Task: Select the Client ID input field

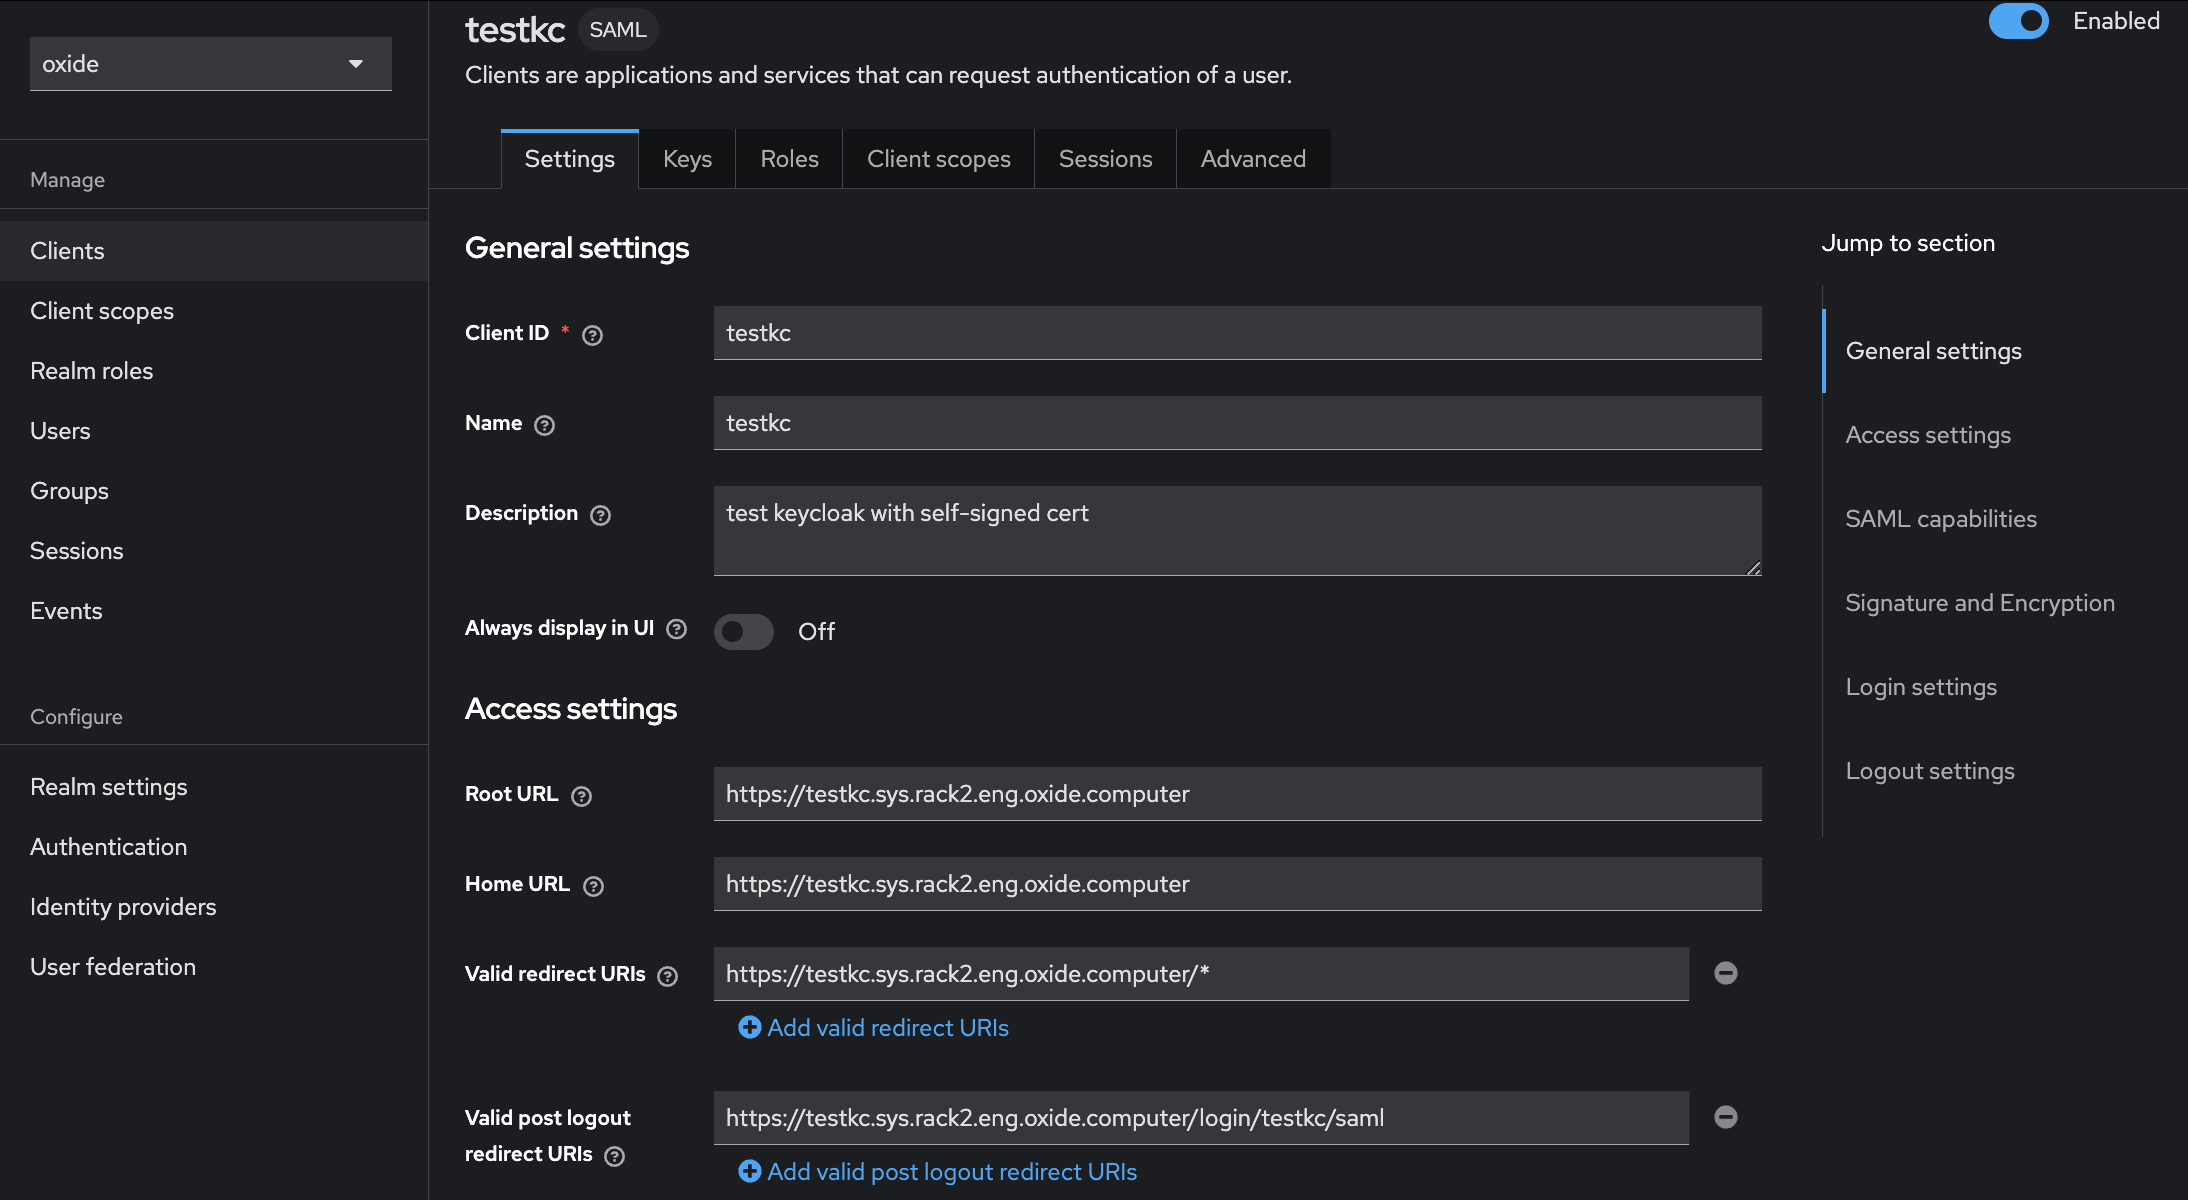Action: pyautogui.click(x=1238, y=333)
